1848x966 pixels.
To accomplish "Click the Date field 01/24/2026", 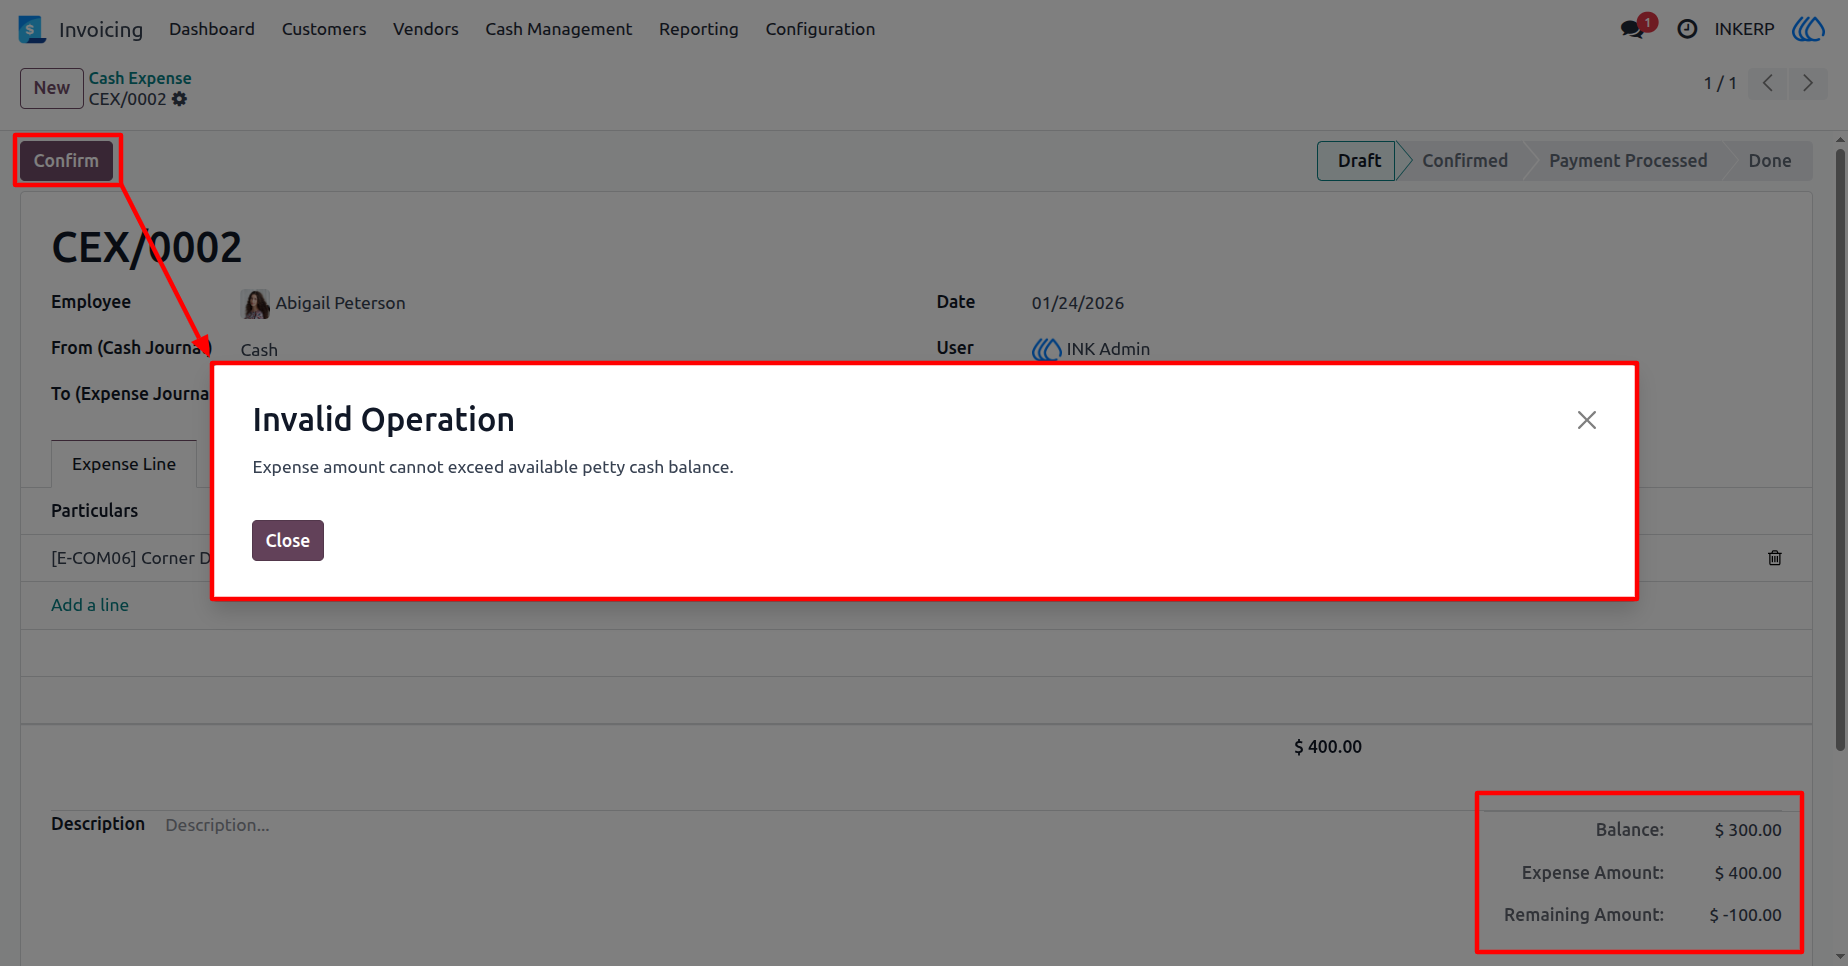I will pos(1078,303).
